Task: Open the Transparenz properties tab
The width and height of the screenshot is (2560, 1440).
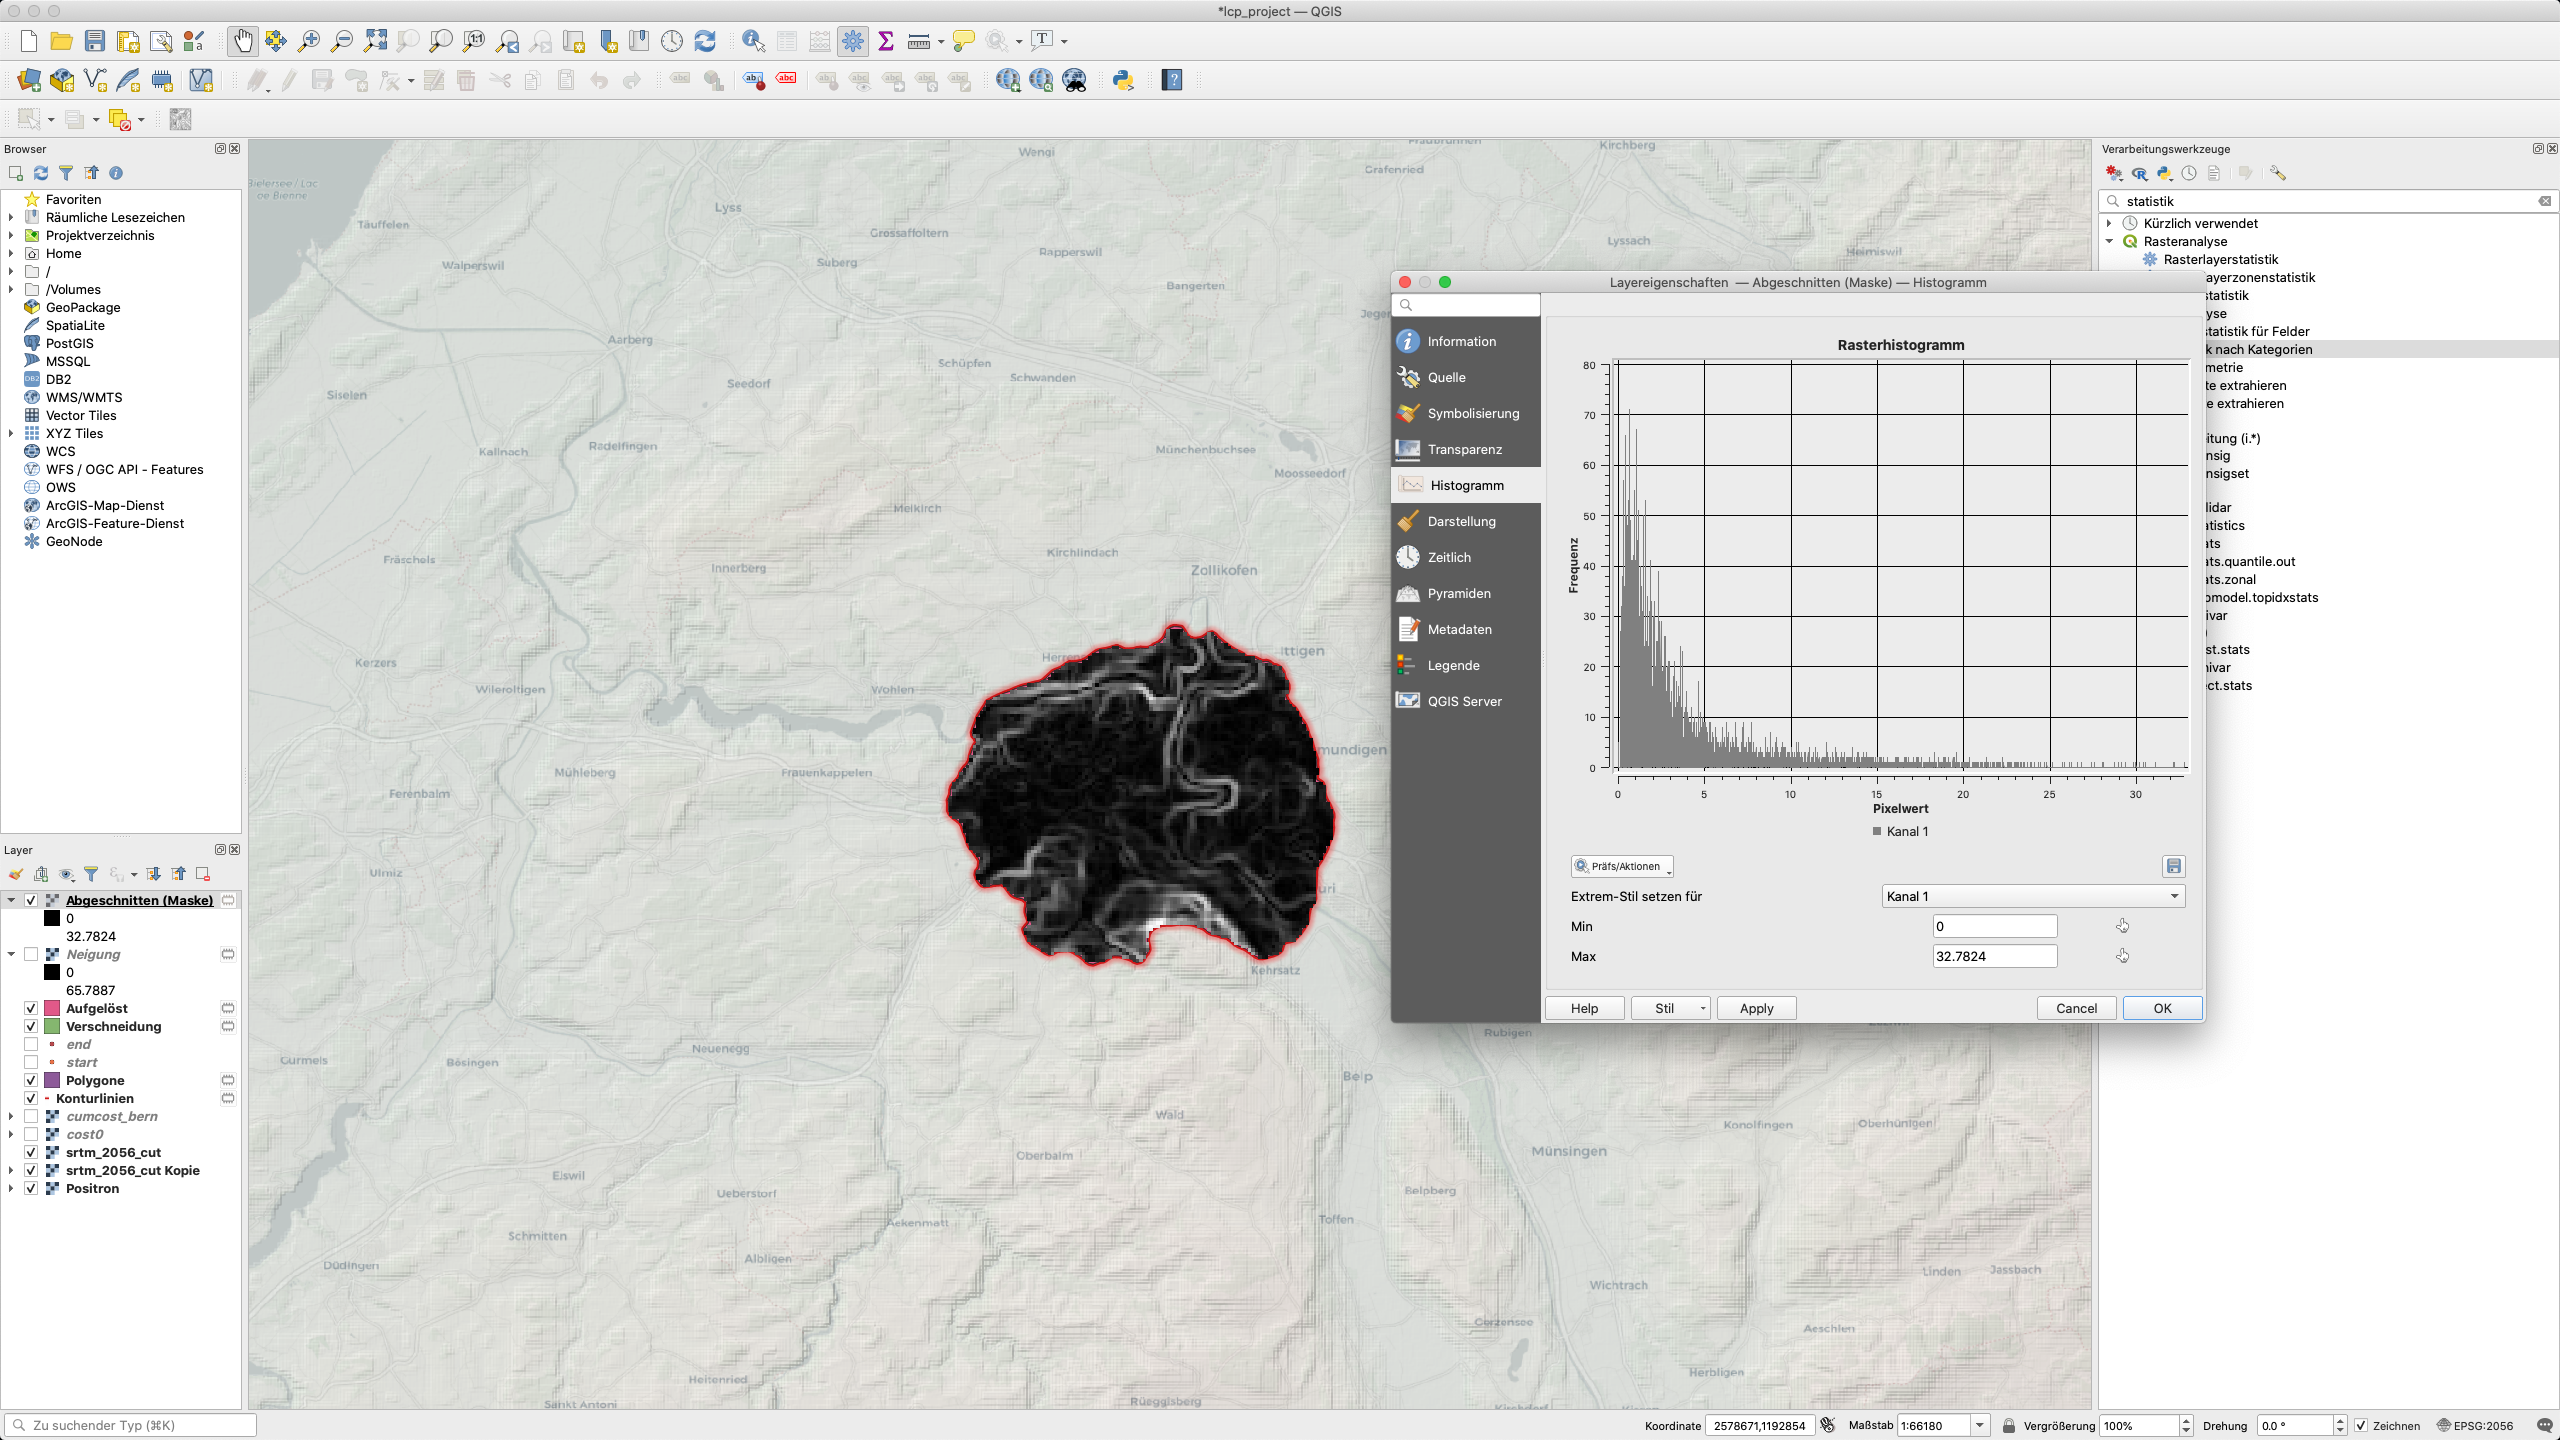Action: (x=1464, y=449)
